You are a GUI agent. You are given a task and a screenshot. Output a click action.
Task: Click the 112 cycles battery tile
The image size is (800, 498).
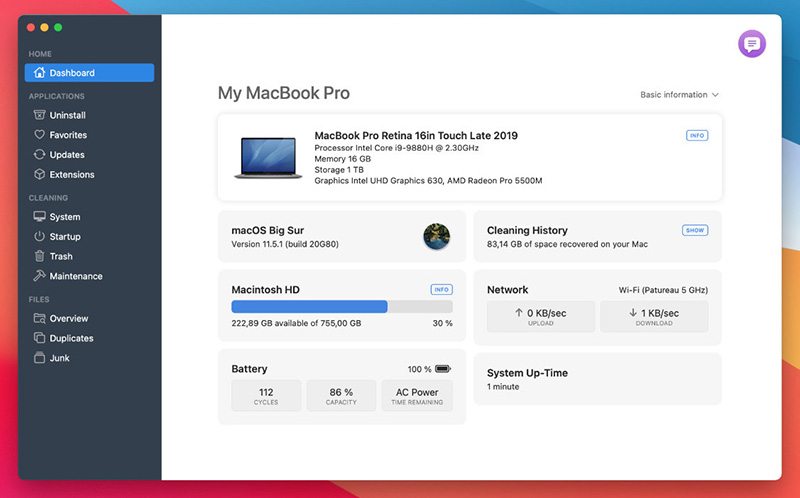tap(266, 395)
